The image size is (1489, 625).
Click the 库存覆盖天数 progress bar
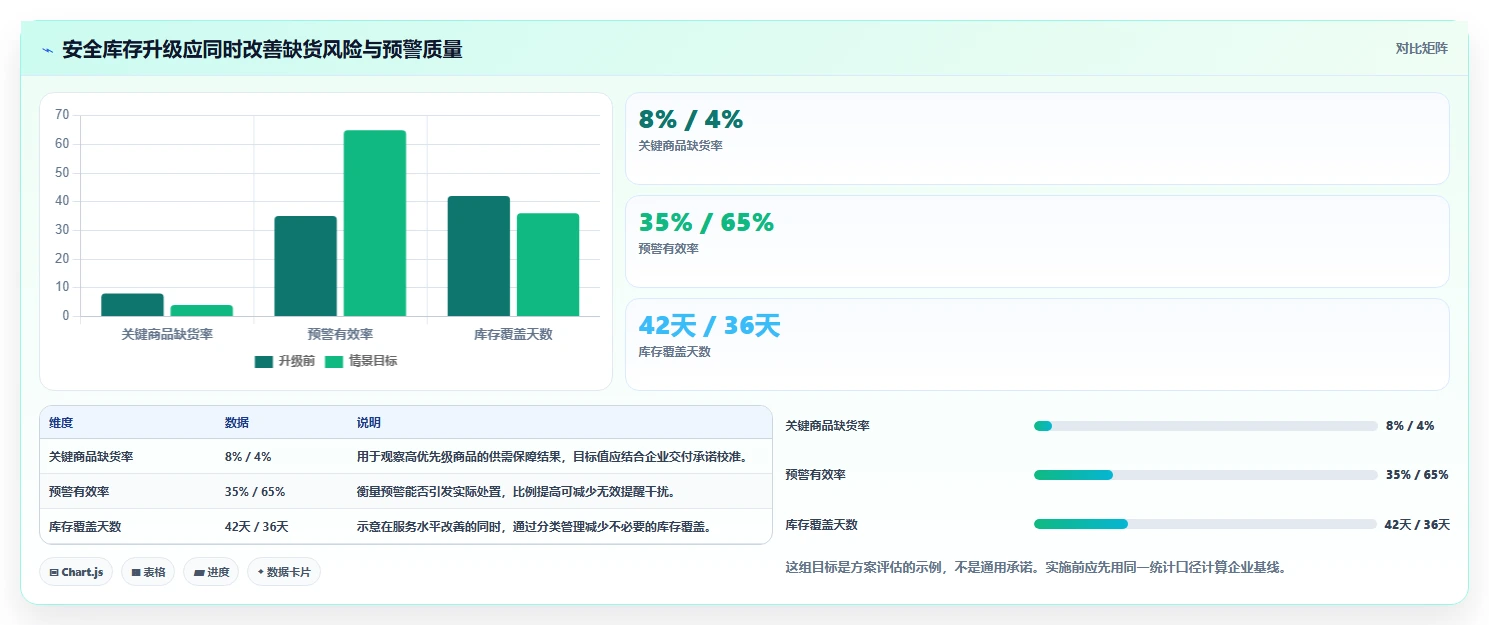click(x=1206, y=524)
